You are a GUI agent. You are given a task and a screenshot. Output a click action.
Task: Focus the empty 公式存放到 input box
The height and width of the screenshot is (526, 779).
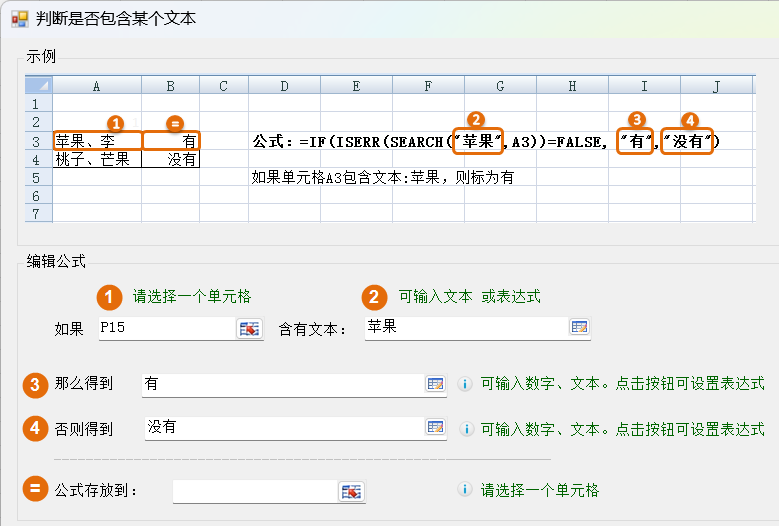coord(255,490)
